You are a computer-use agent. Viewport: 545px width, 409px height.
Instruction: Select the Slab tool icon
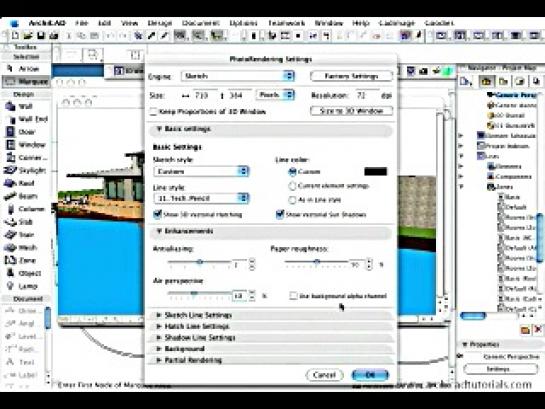click(x=10, y=222)
